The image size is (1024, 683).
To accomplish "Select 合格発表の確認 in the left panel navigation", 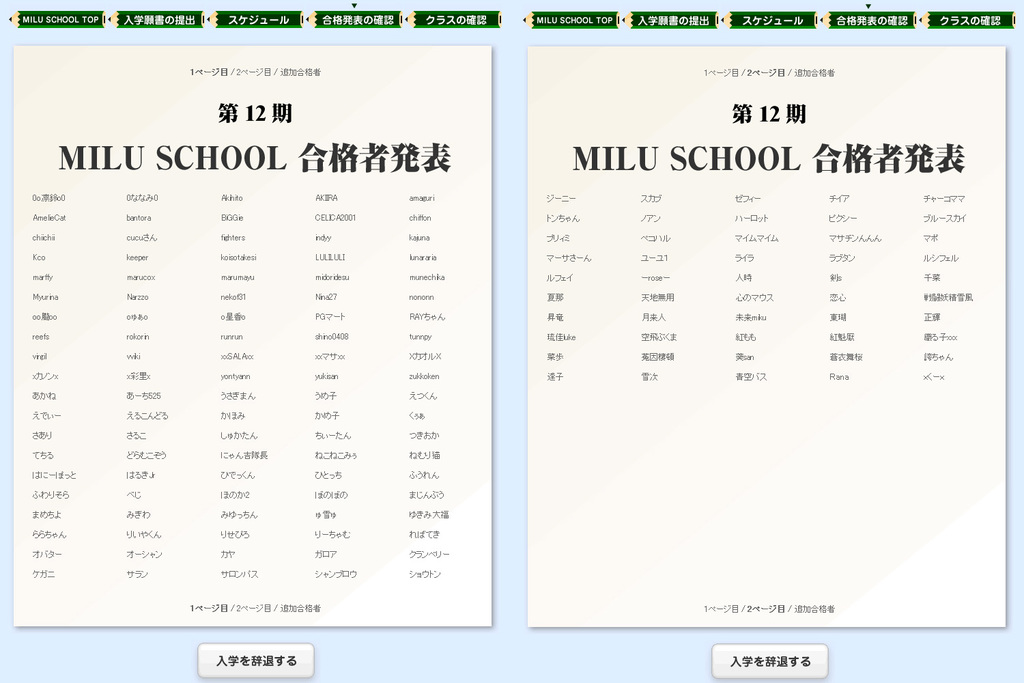I will click(357, 20).
